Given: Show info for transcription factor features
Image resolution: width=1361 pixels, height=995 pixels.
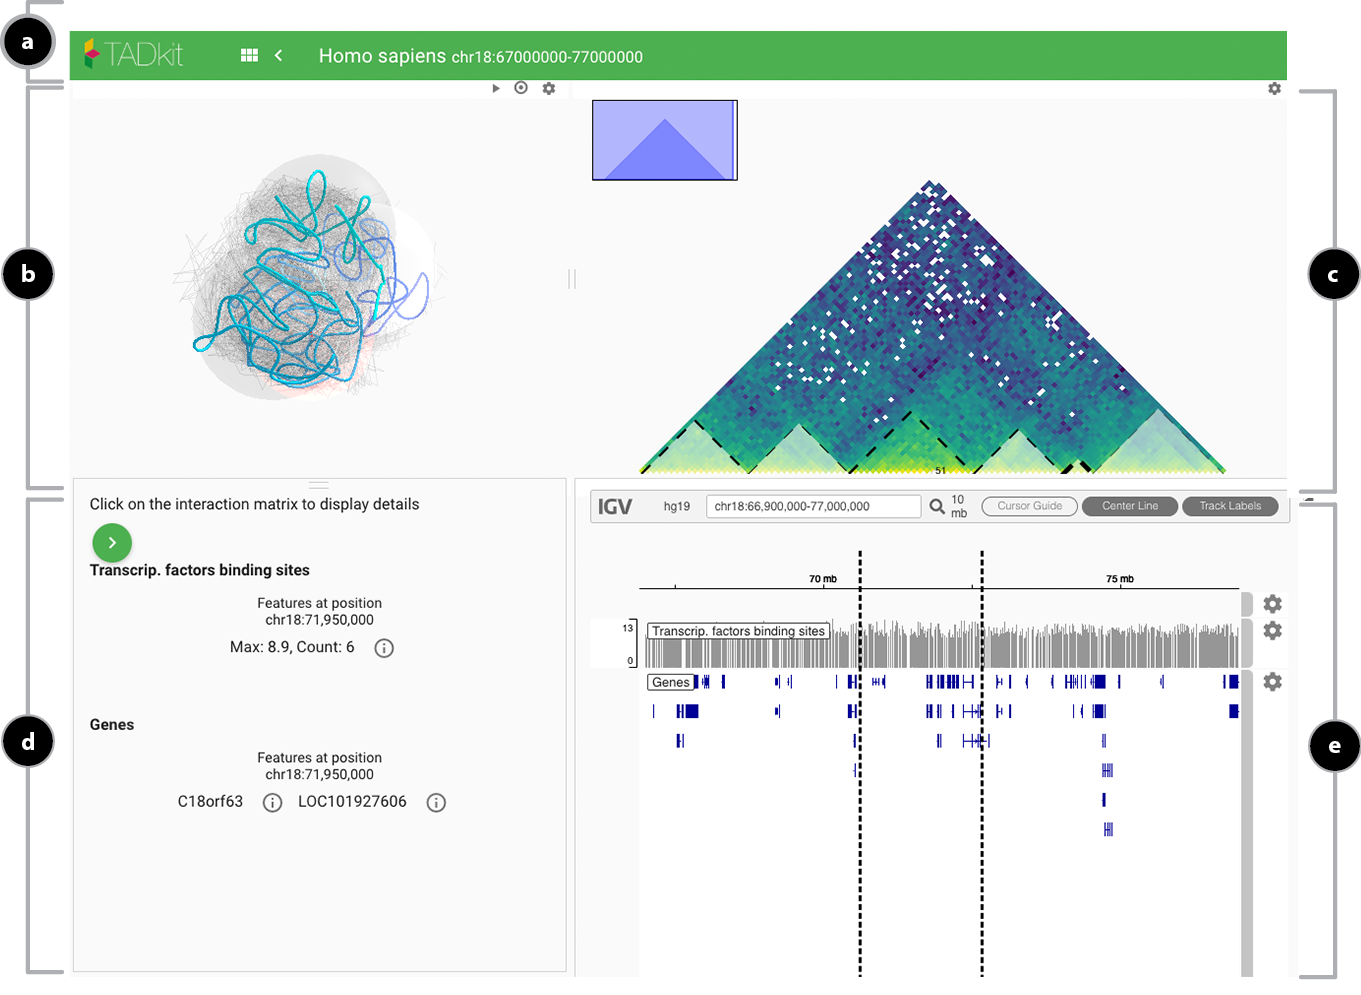Looking at the screenshot, I should [384, 648].
